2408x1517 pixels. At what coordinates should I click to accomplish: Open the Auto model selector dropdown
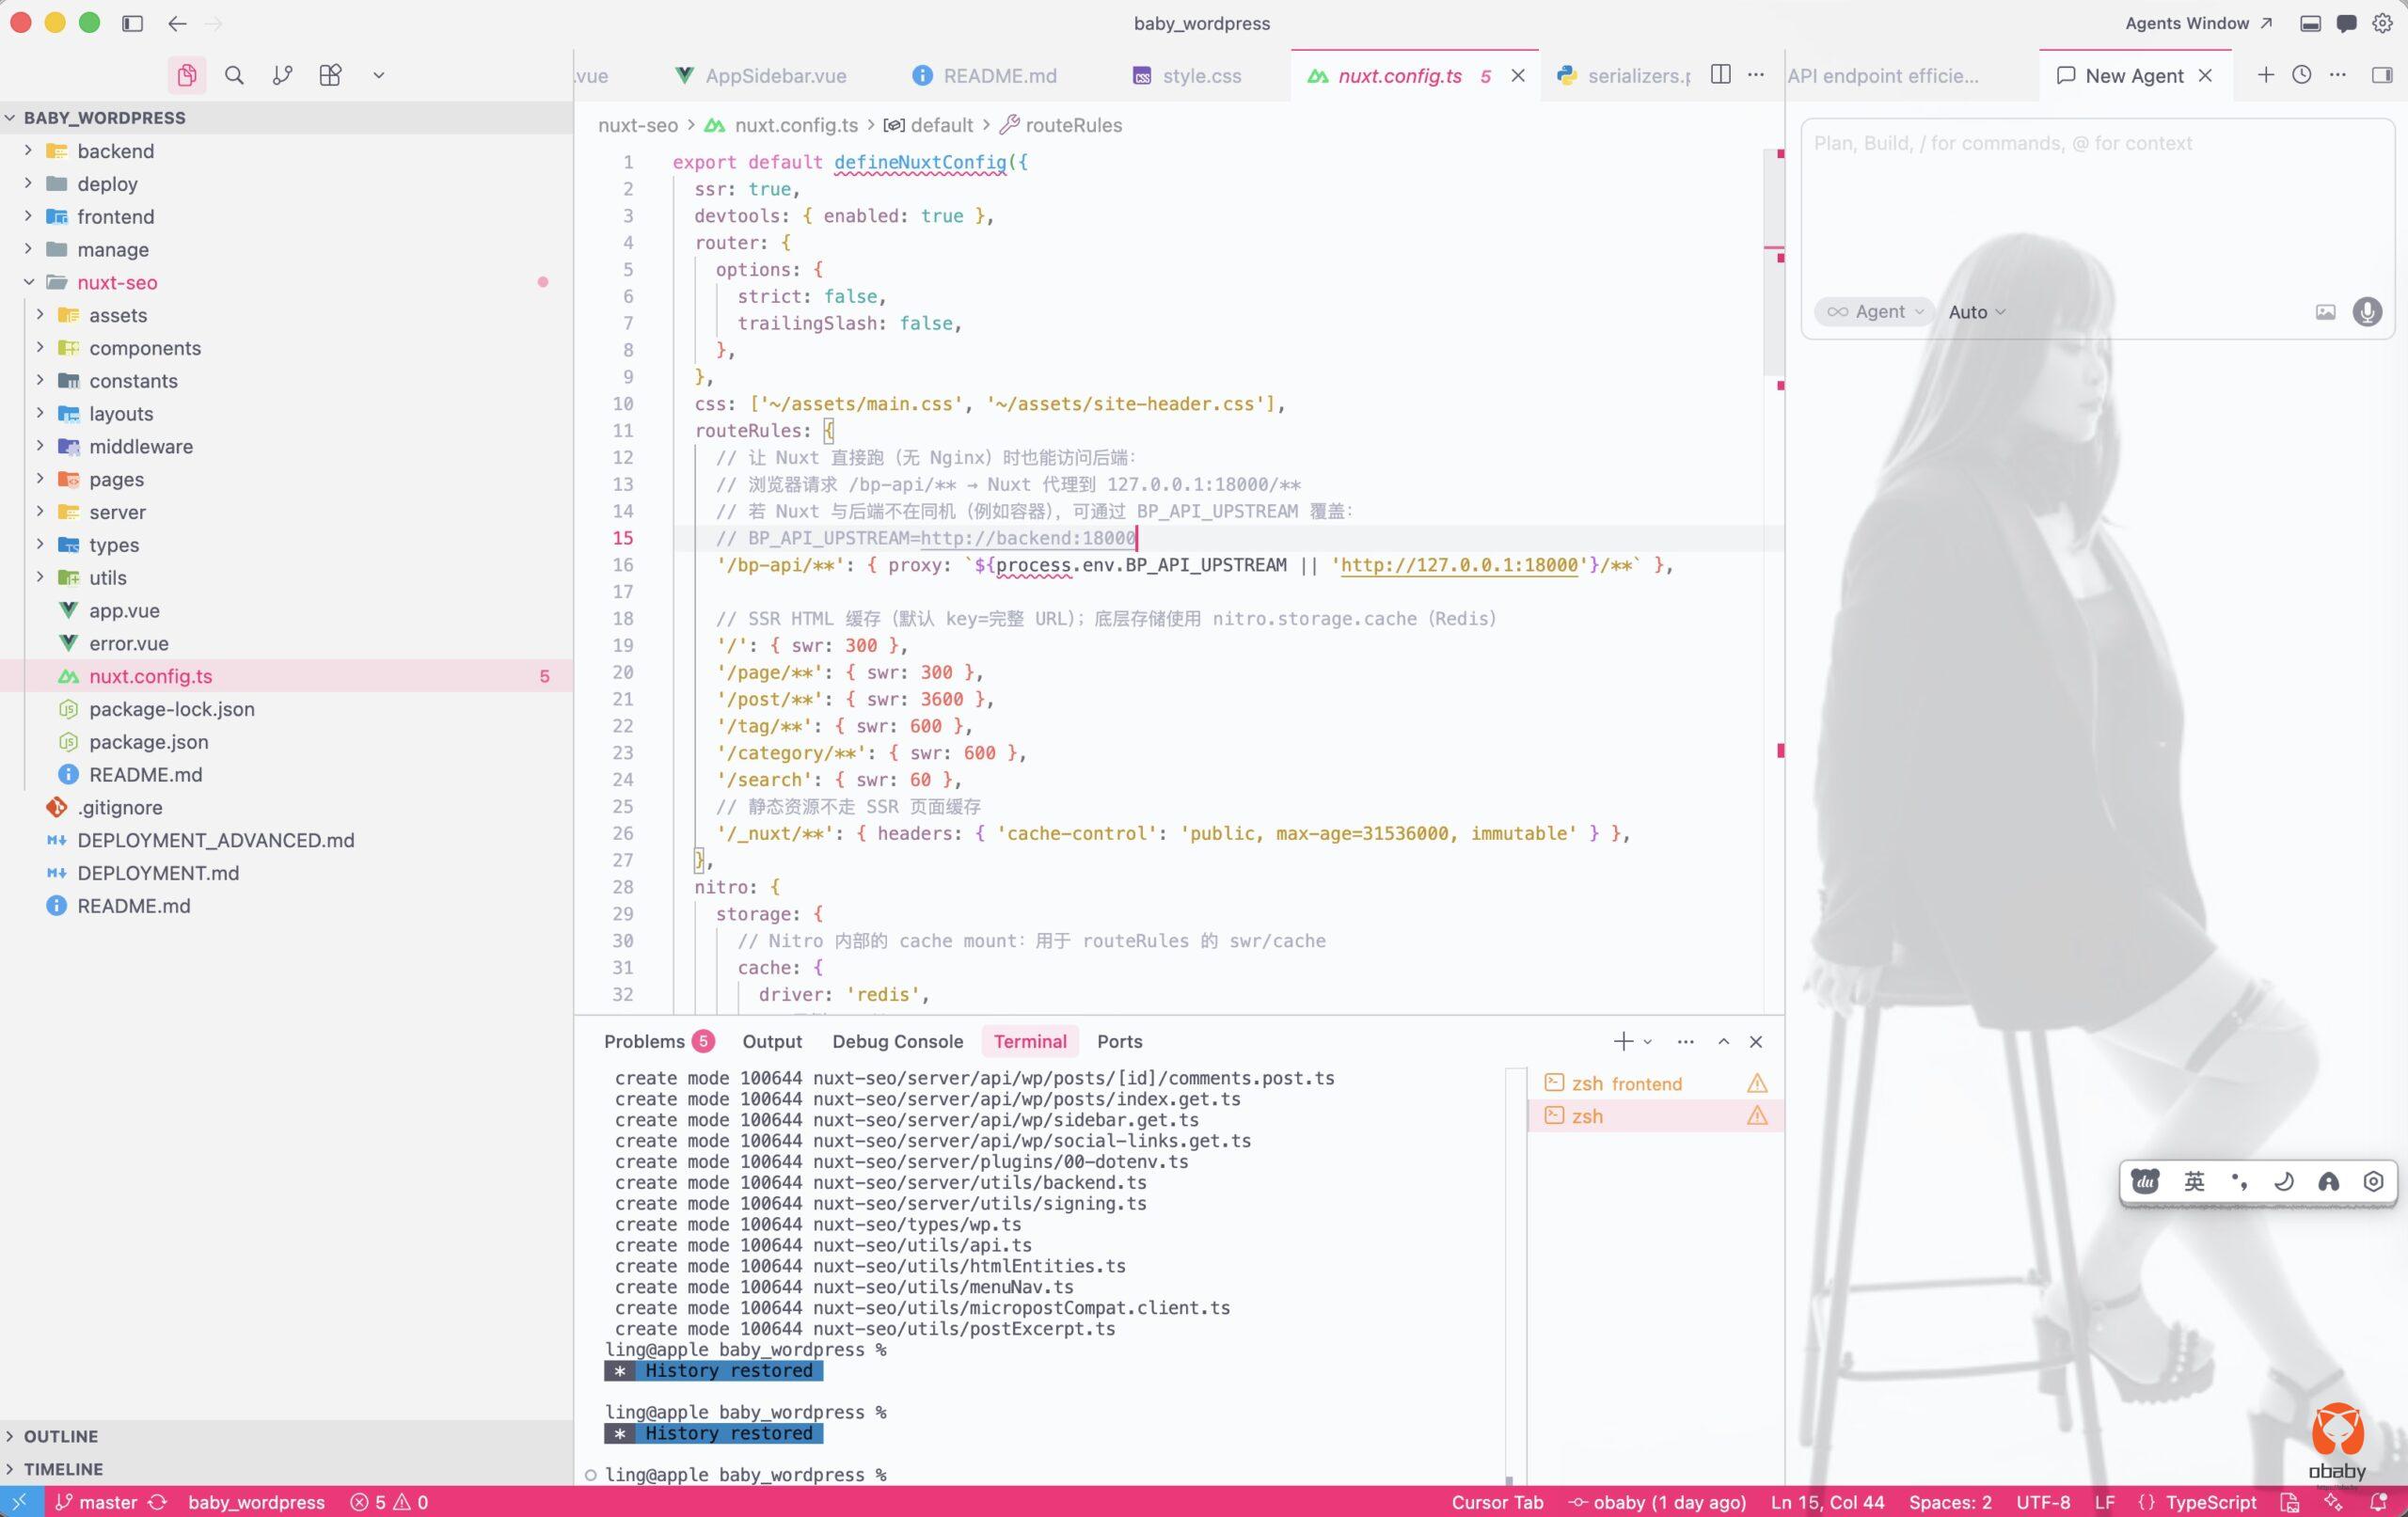click(x=1976, y=312)
